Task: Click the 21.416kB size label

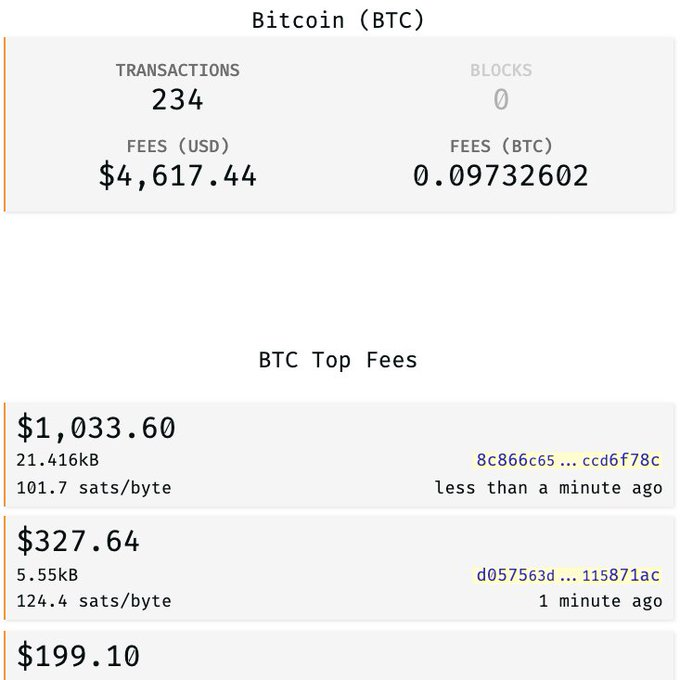Action: coord(58,460)
